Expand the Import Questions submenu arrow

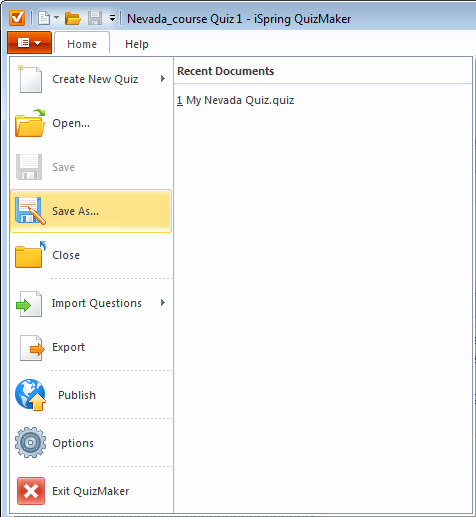163,303
